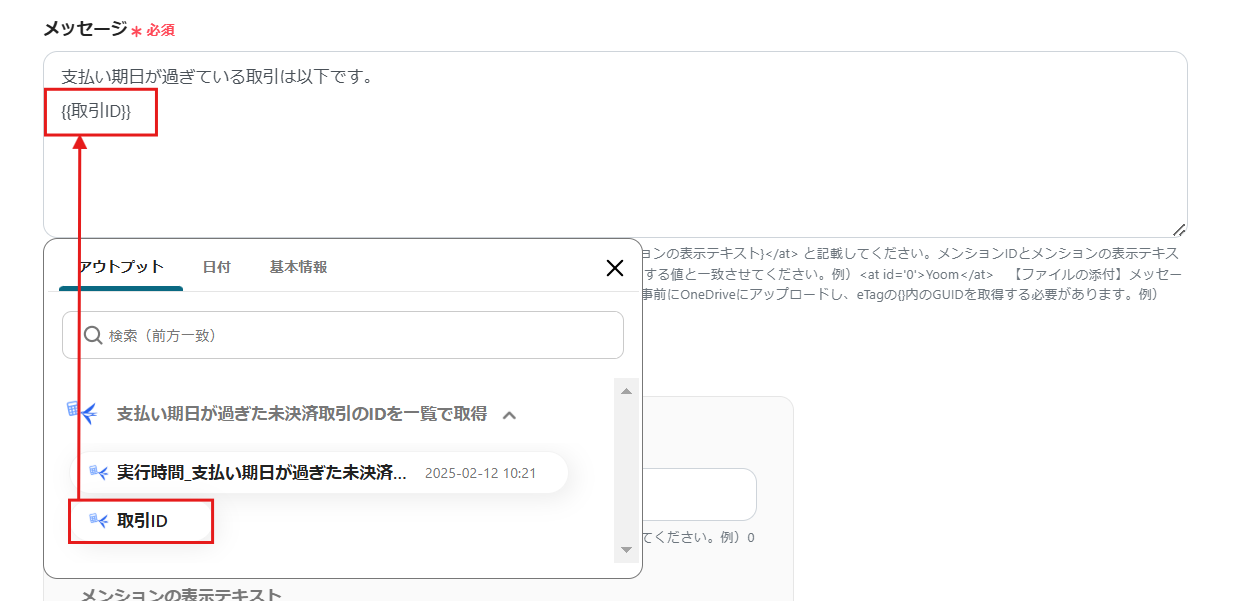Image resolution: width=1257 pixels, height=601 pixels.
Task: Collapse the 支払い期日が過ぎた未決済取引 section
Action: (x=509, y=414)
